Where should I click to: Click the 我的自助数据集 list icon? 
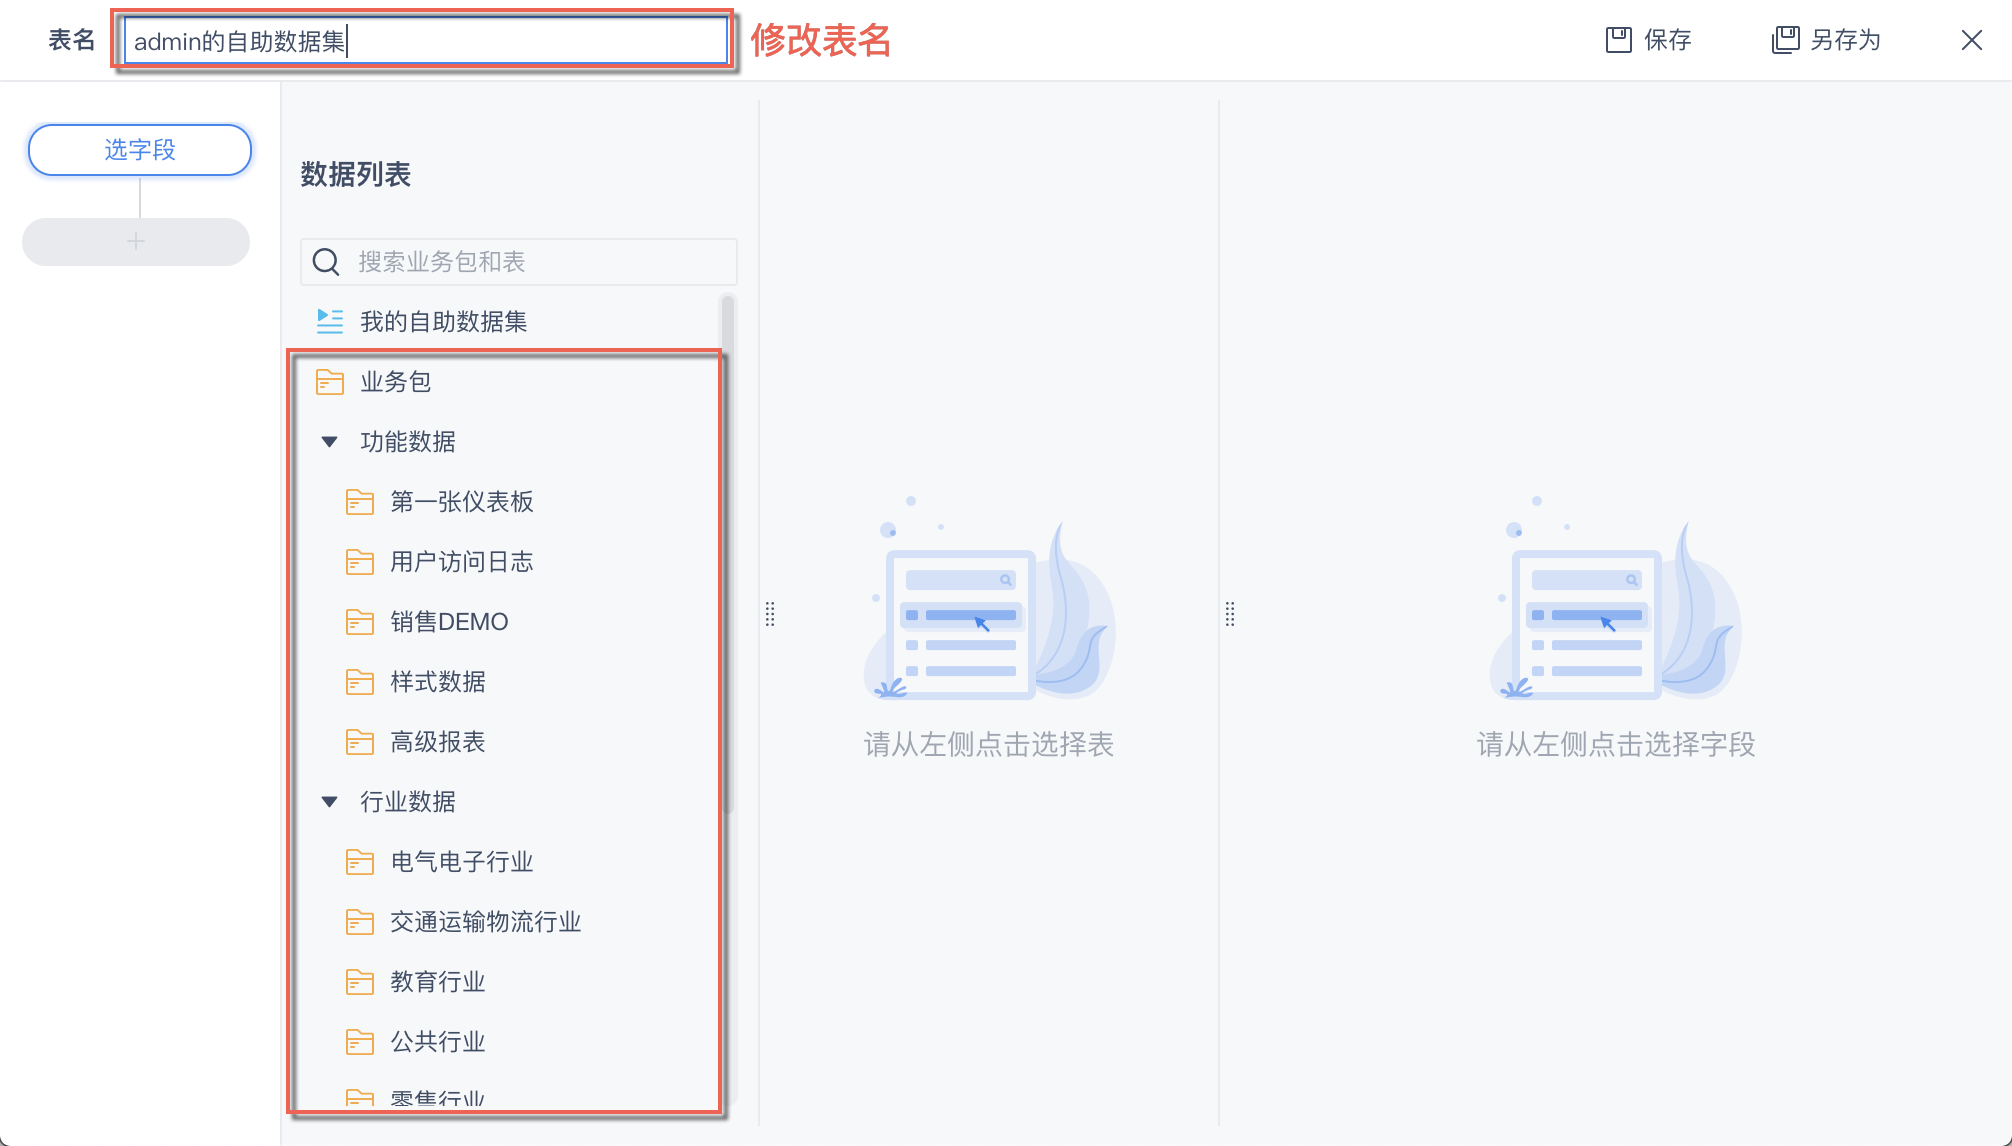[x=330, y=321]
